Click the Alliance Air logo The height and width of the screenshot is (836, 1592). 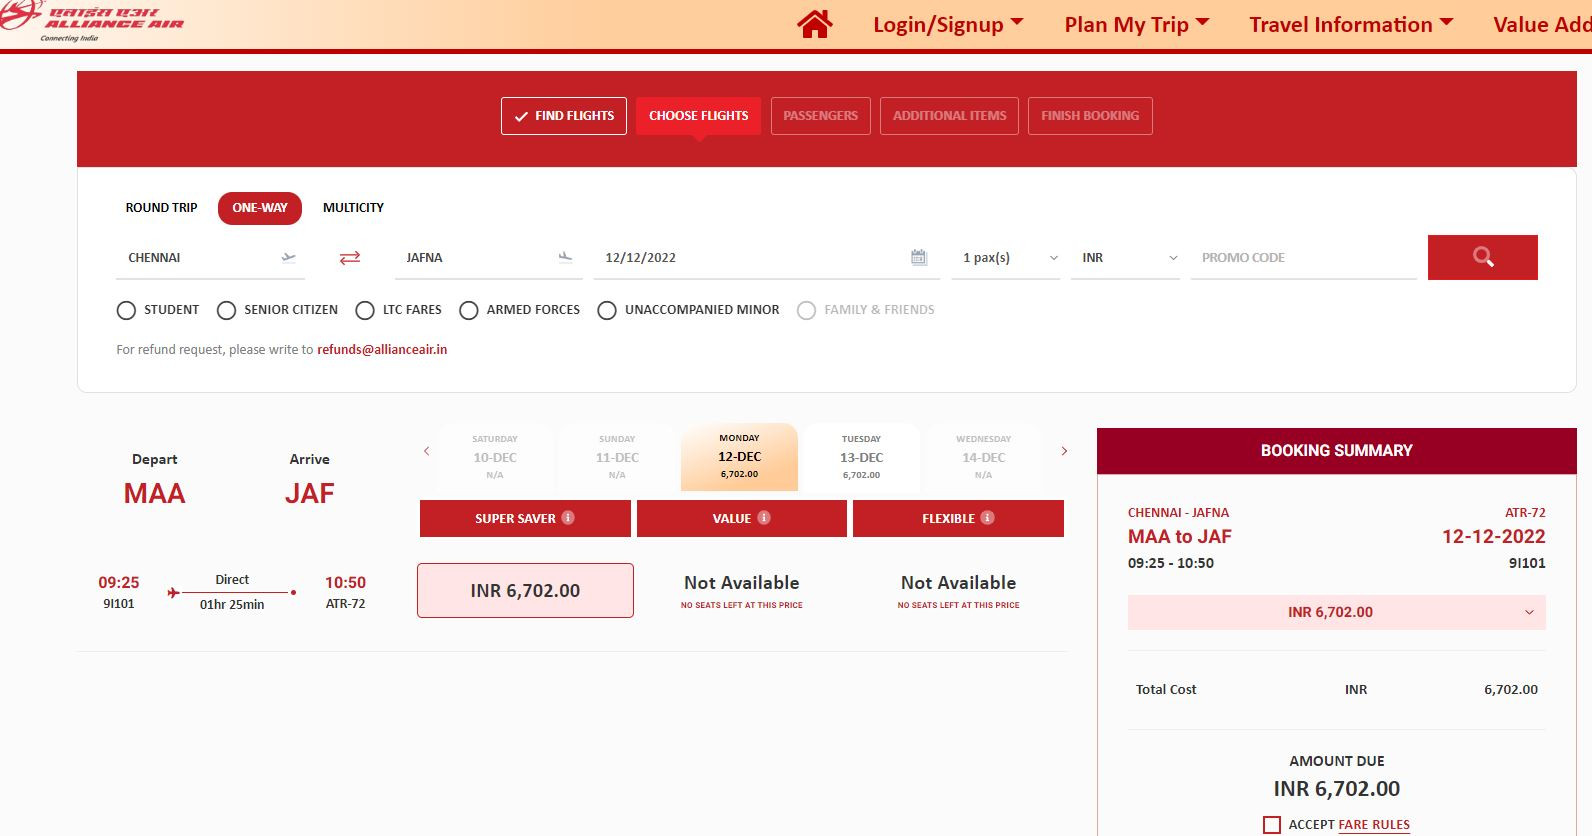(92, 20)
